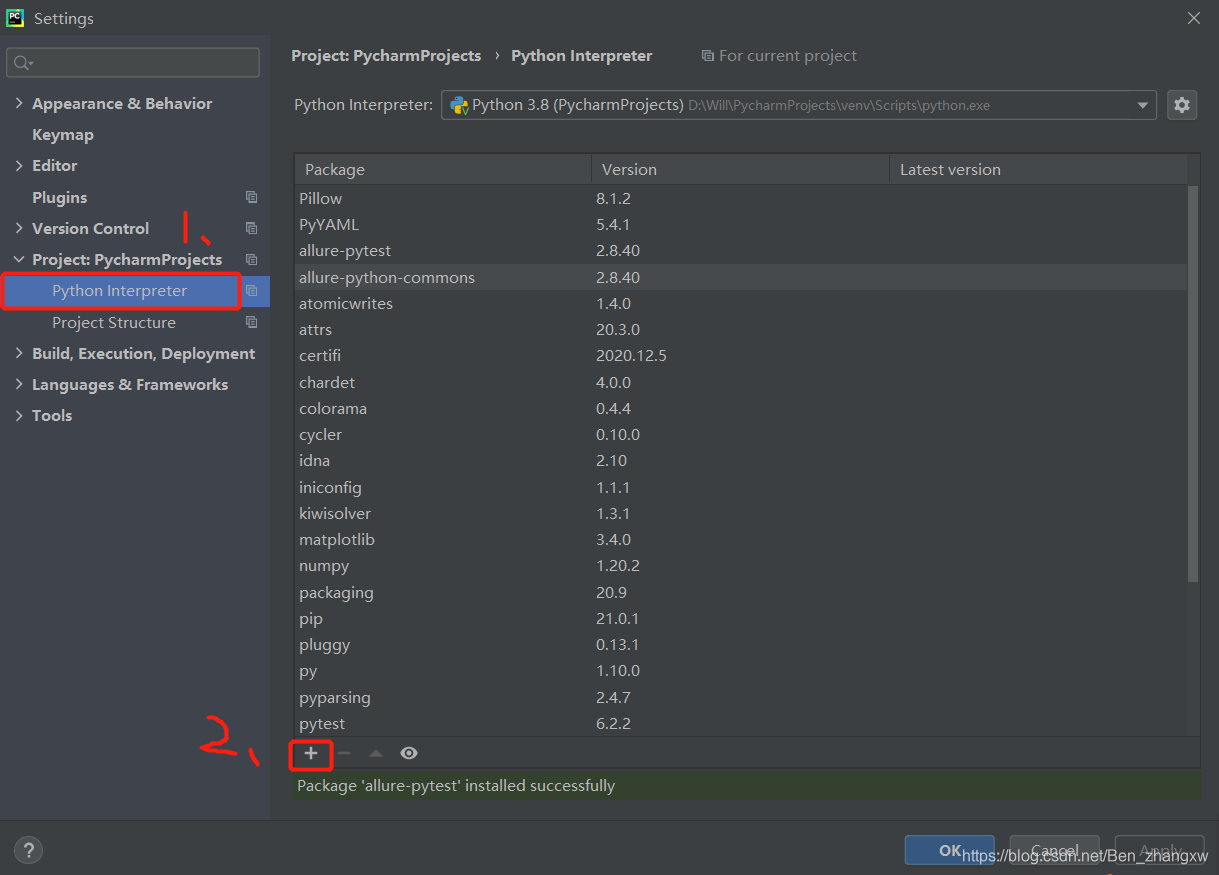Image resolution: width=1219 pixels, height=875 pixels.
Task: Select the allure-pytest package row
Action: click(x=741, y=250)
